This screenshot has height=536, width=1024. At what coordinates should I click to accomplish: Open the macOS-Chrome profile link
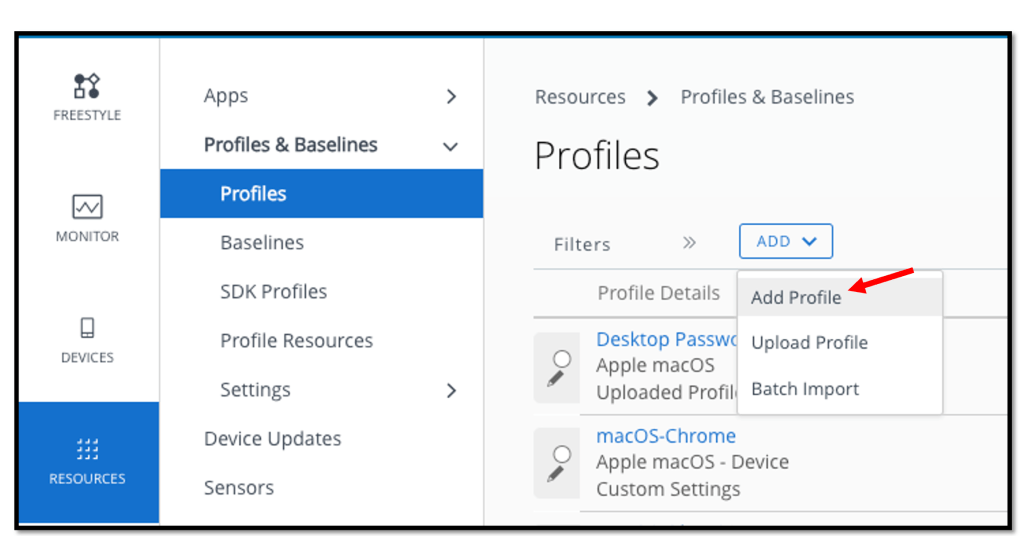[666, 436]
